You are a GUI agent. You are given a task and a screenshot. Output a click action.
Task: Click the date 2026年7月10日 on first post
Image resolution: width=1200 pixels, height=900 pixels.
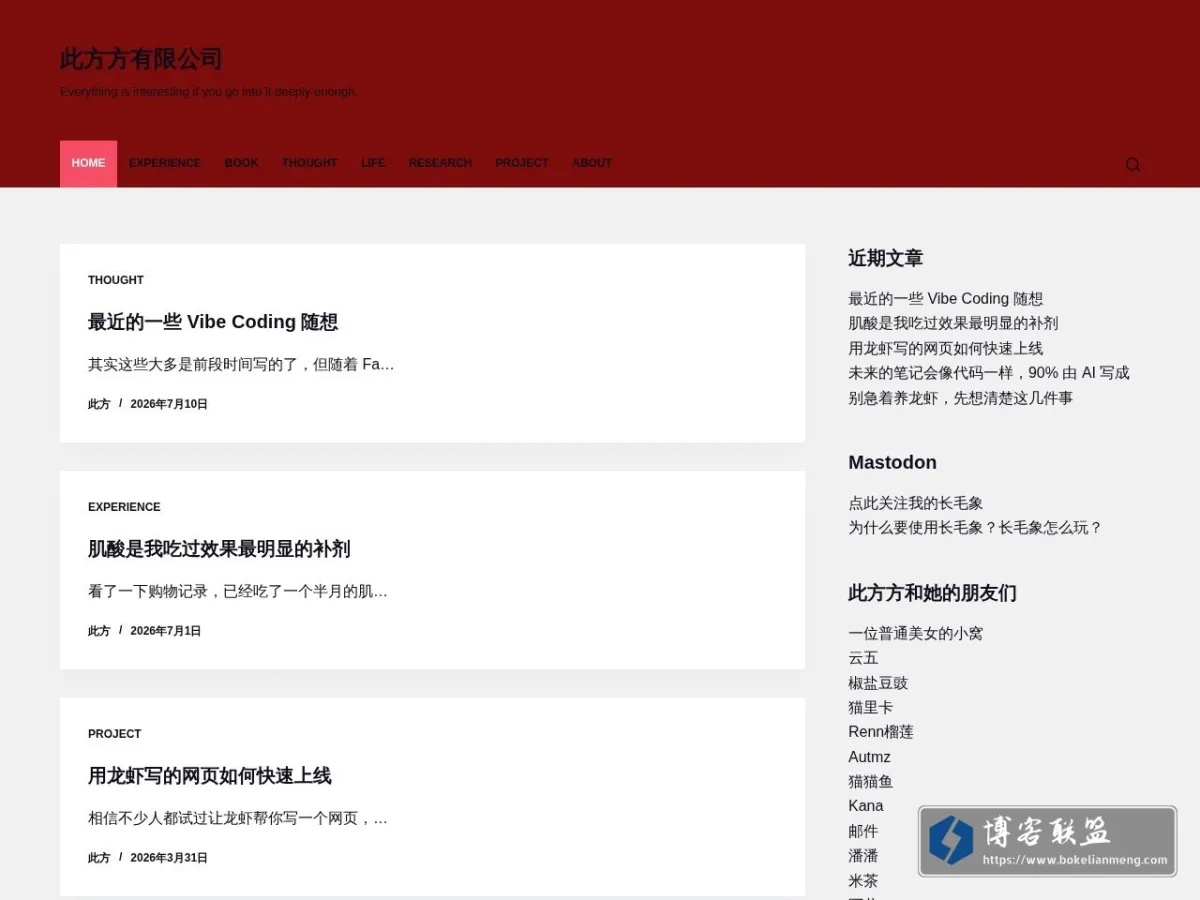pyautogui.click(x=169, y=404)
